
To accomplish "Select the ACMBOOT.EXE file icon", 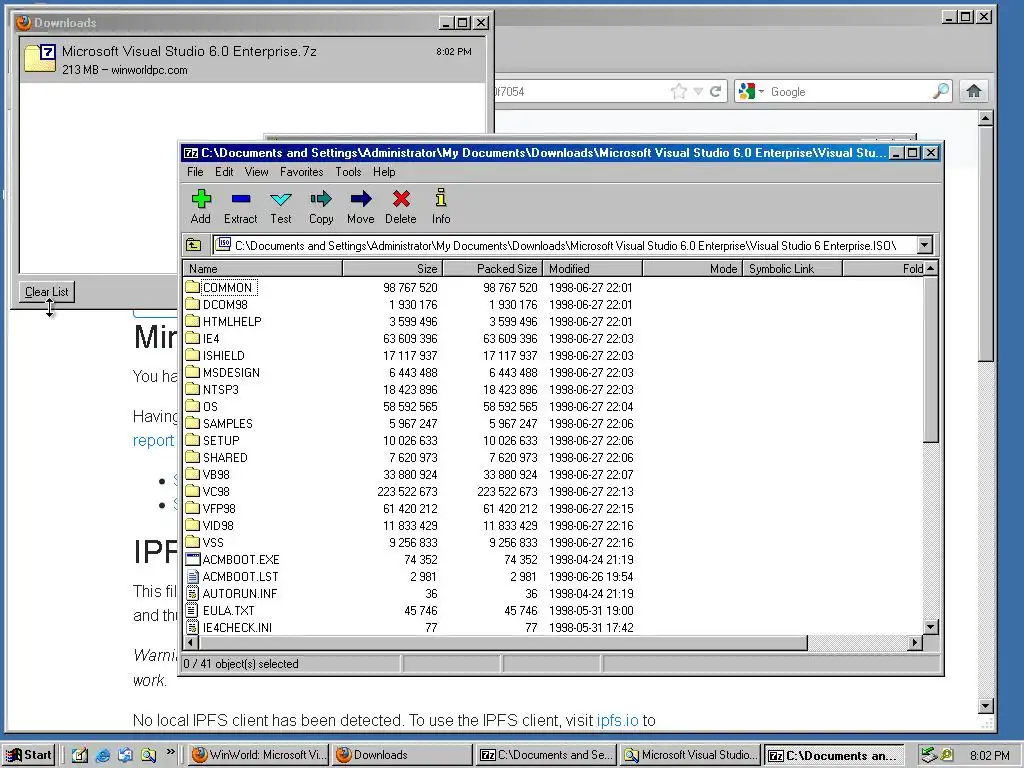I will coord(192,559).
